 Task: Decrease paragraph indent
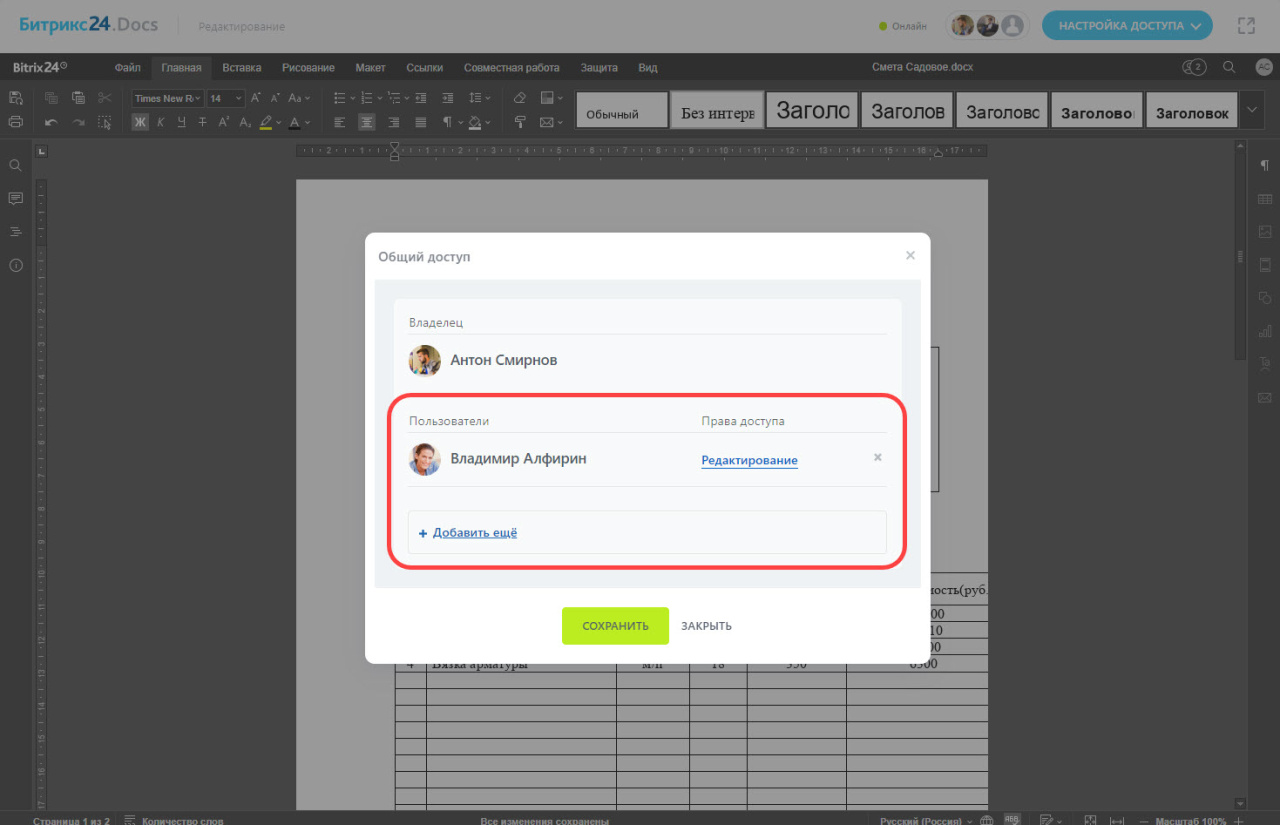(x=421, y=98)
